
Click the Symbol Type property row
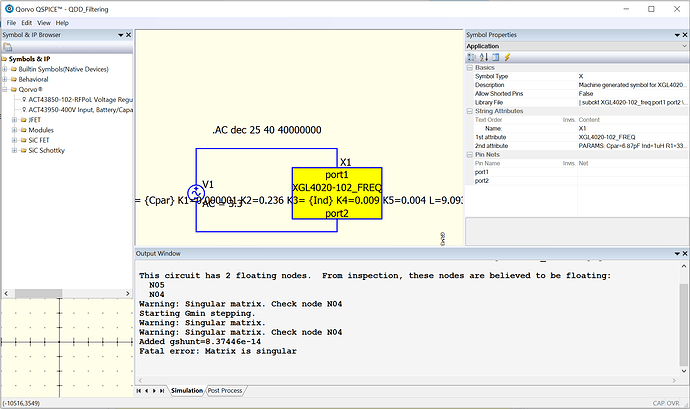[576, 76]
